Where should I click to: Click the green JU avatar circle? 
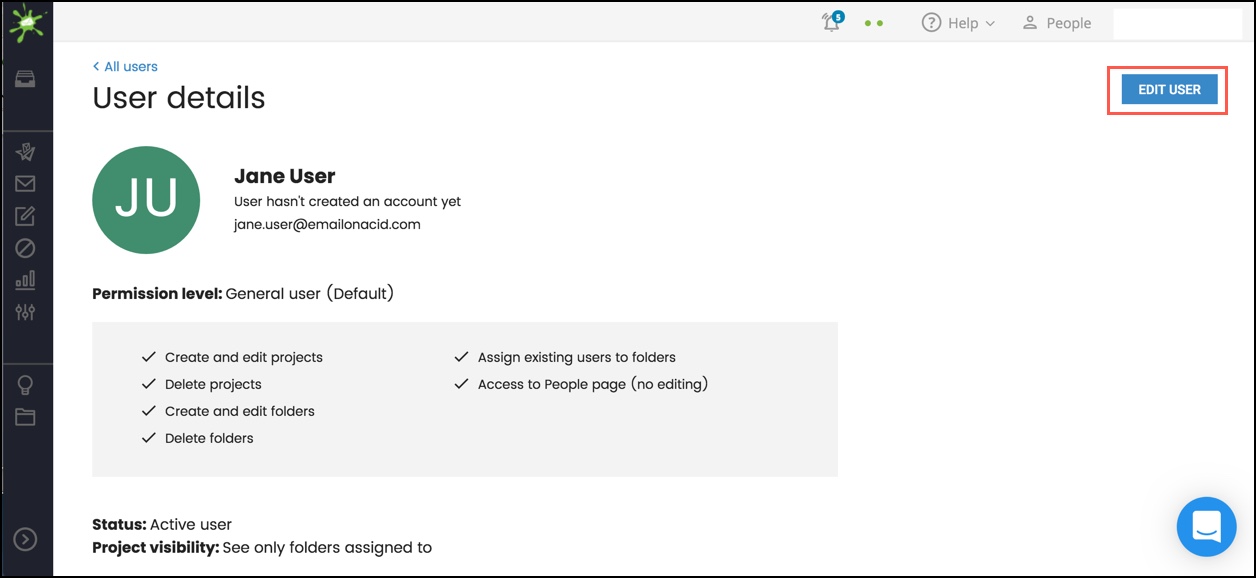pyautogui.click(x=146, y=200)
